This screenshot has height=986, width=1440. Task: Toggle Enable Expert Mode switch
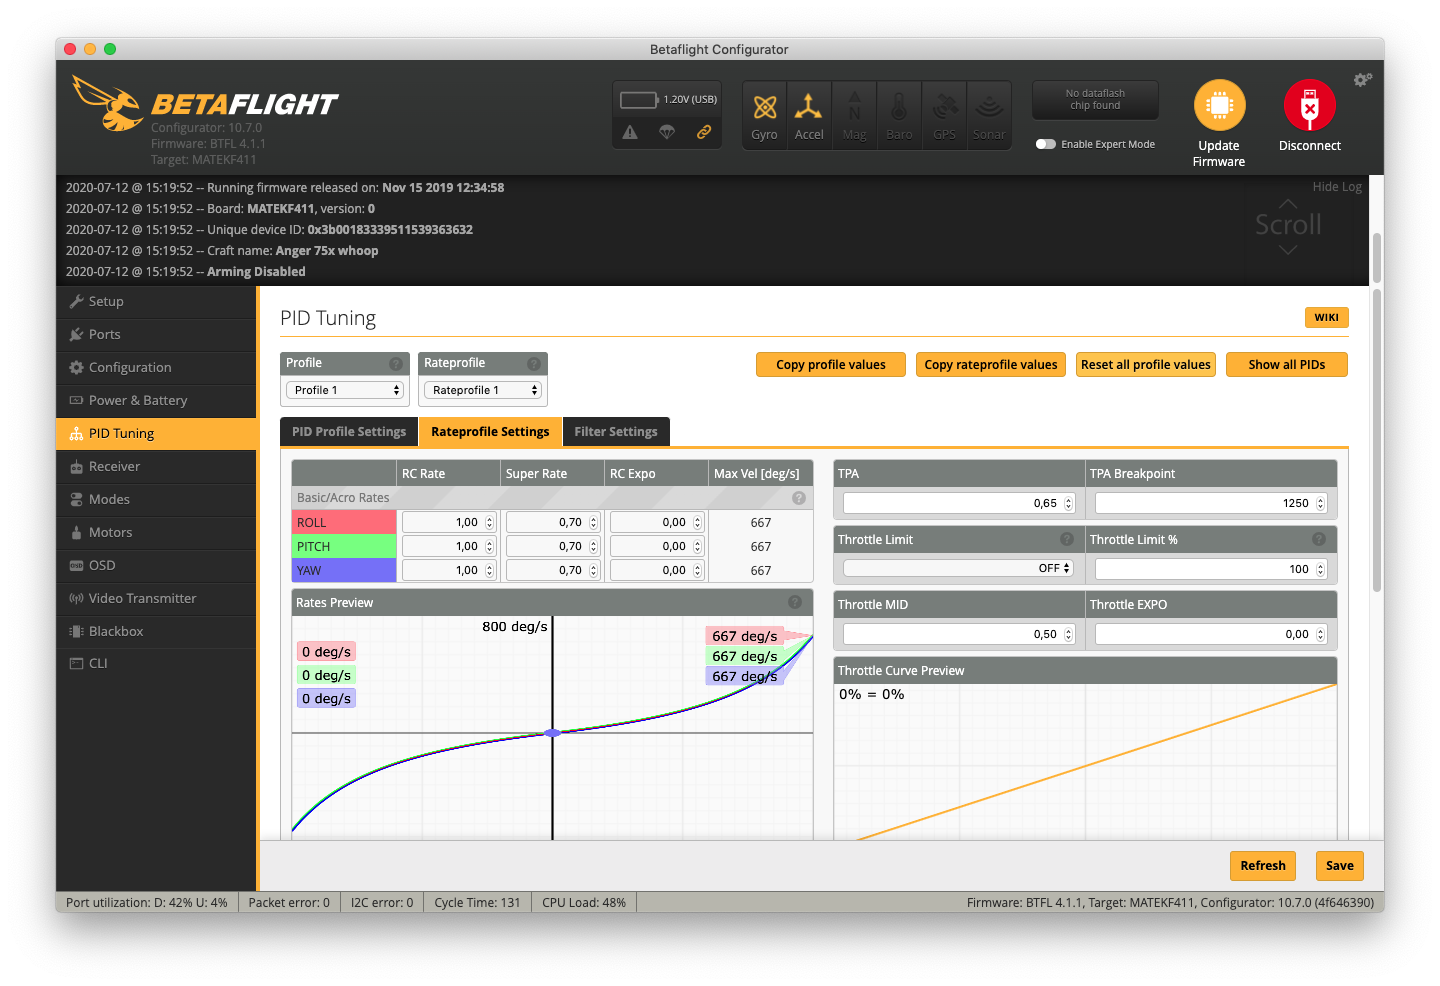point(1046,144)
